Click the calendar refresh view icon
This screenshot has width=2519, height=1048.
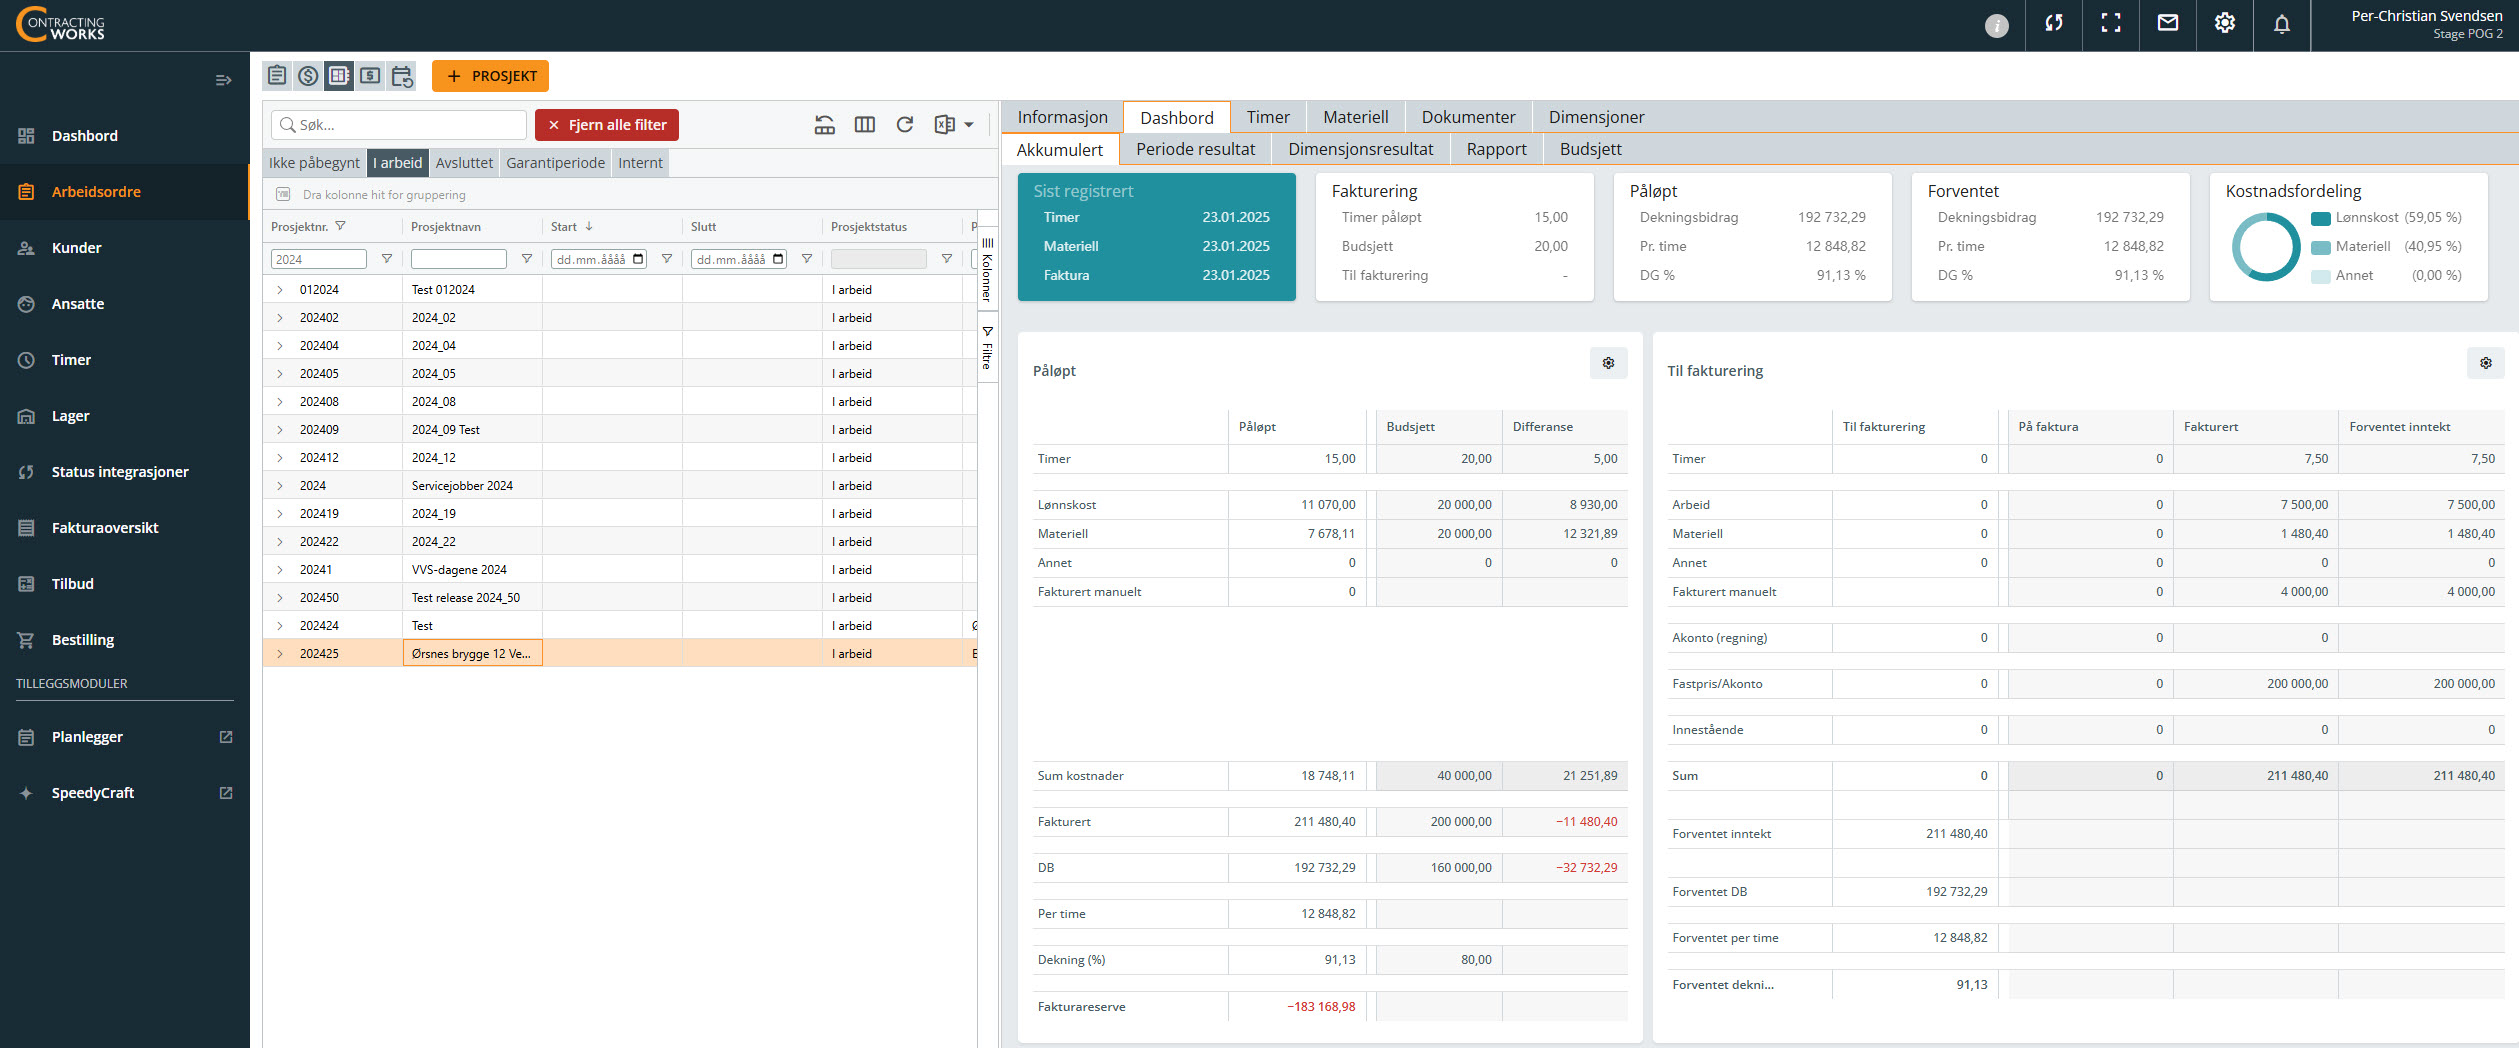click(402, 76)
